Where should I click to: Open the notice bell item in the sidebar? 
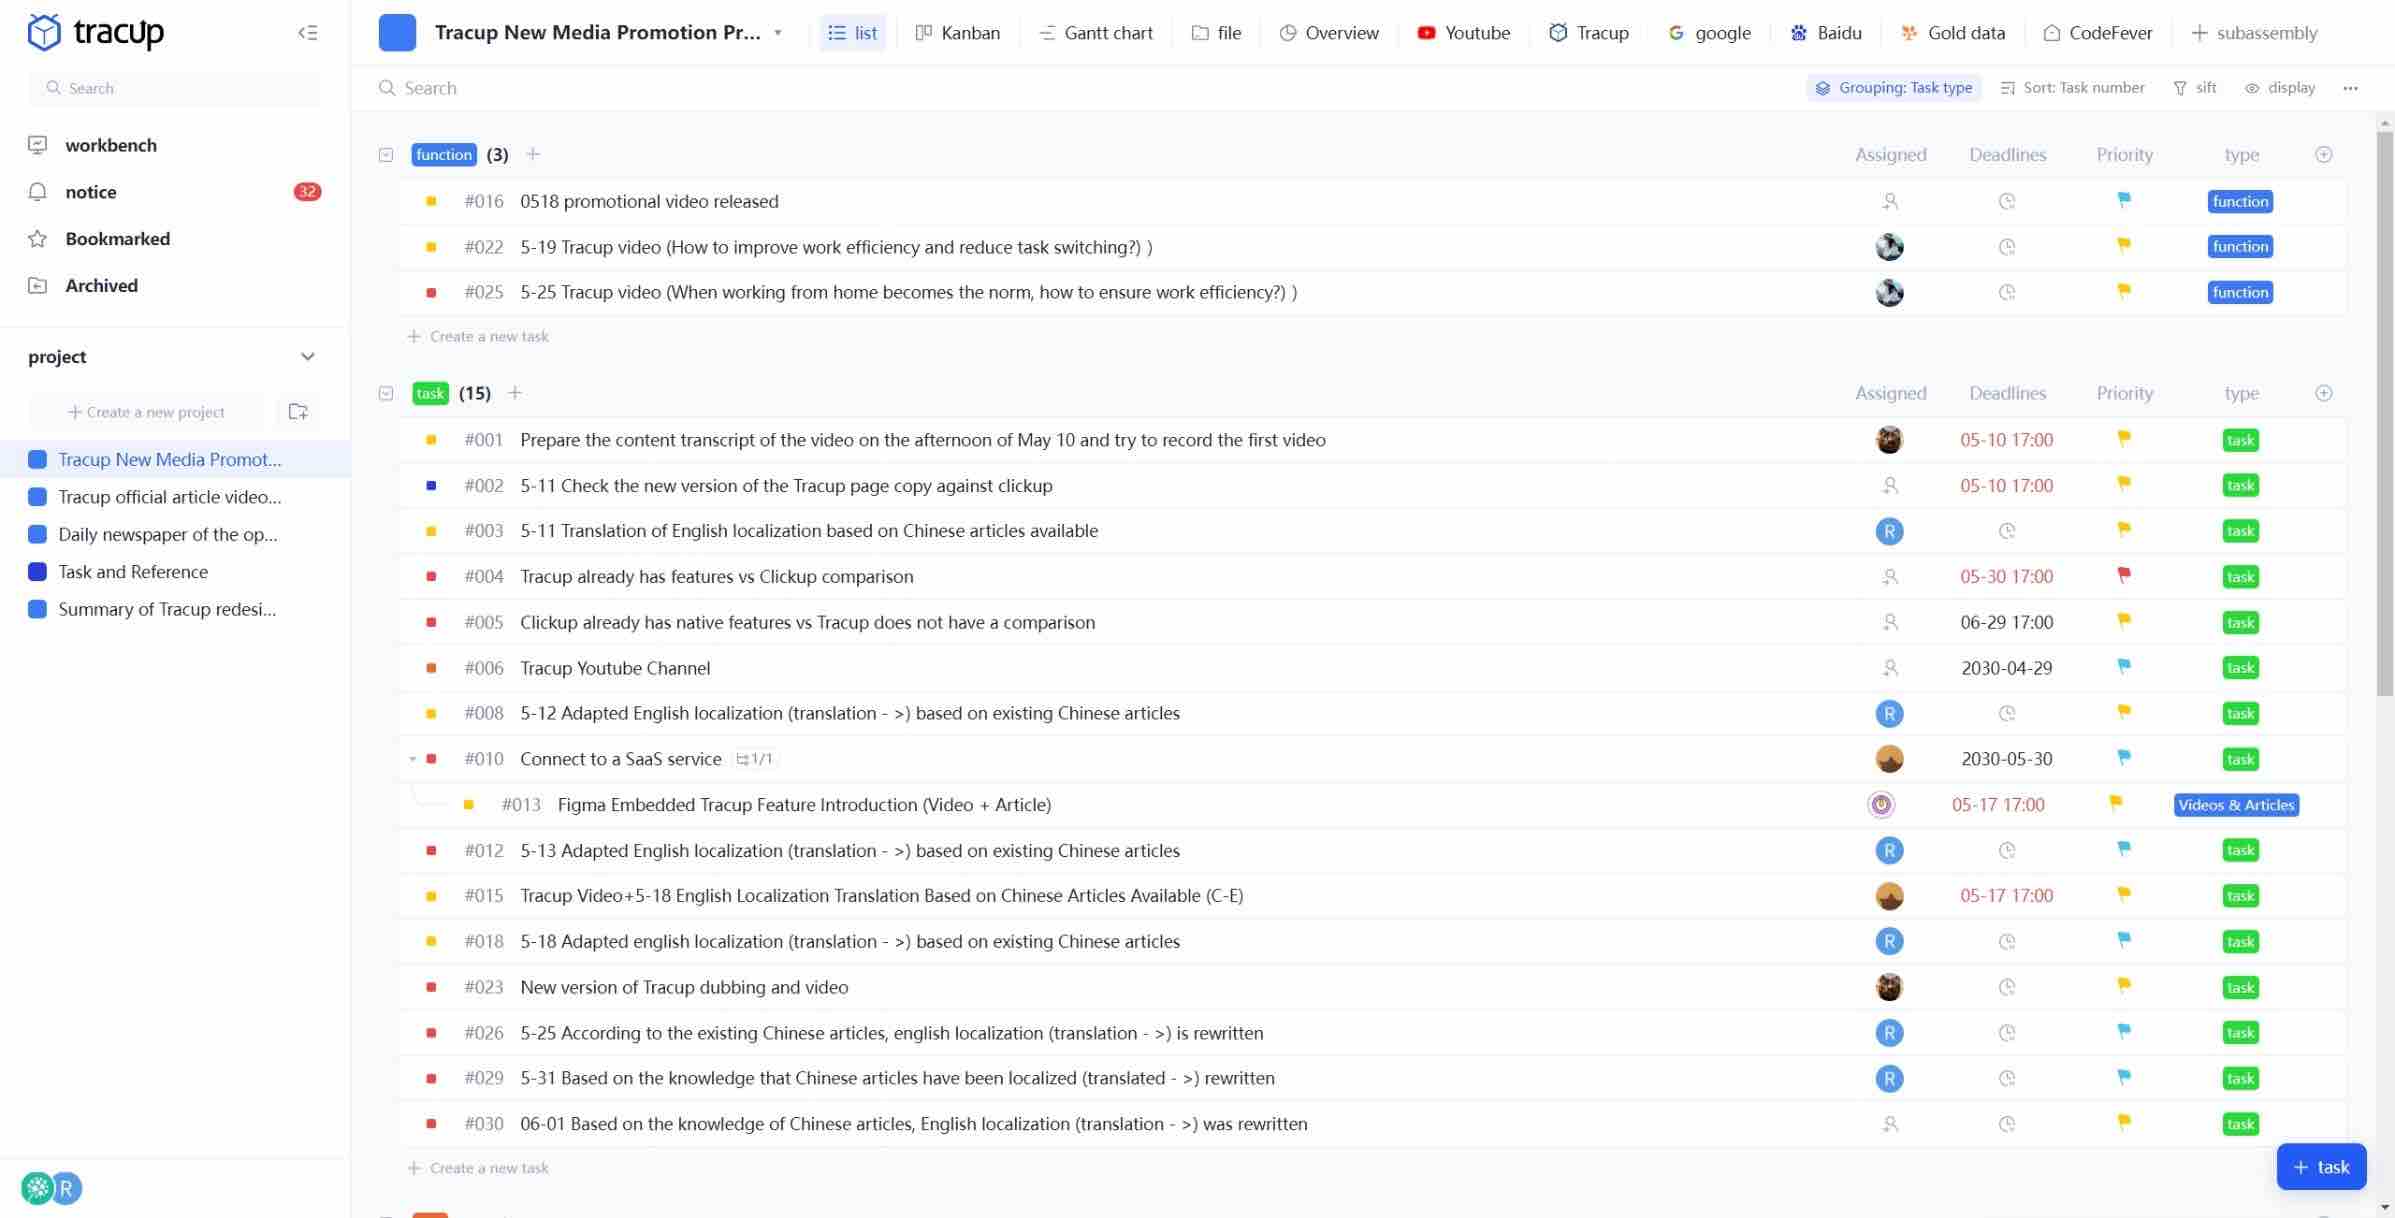point(90,192)
